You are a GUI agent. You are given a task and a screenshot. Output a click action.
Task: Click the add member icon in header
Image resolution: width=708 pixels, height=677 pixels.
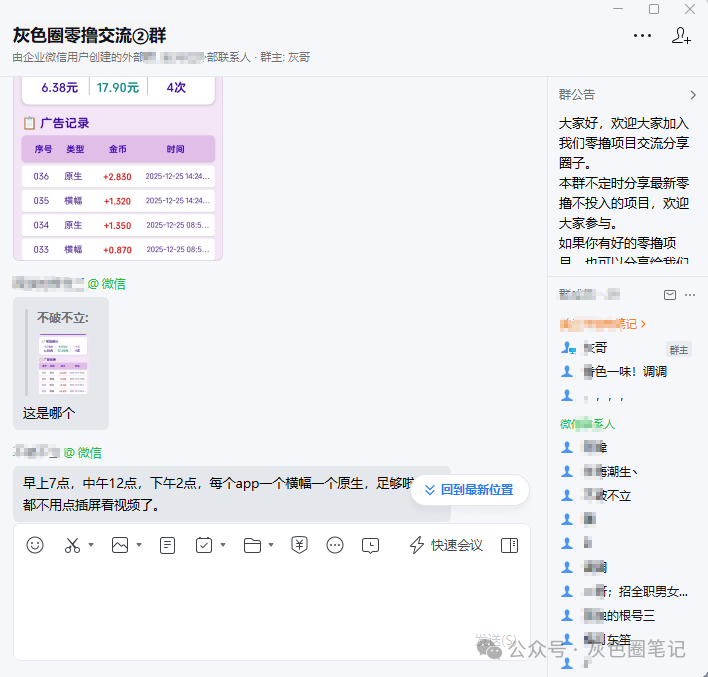point(681,36)
